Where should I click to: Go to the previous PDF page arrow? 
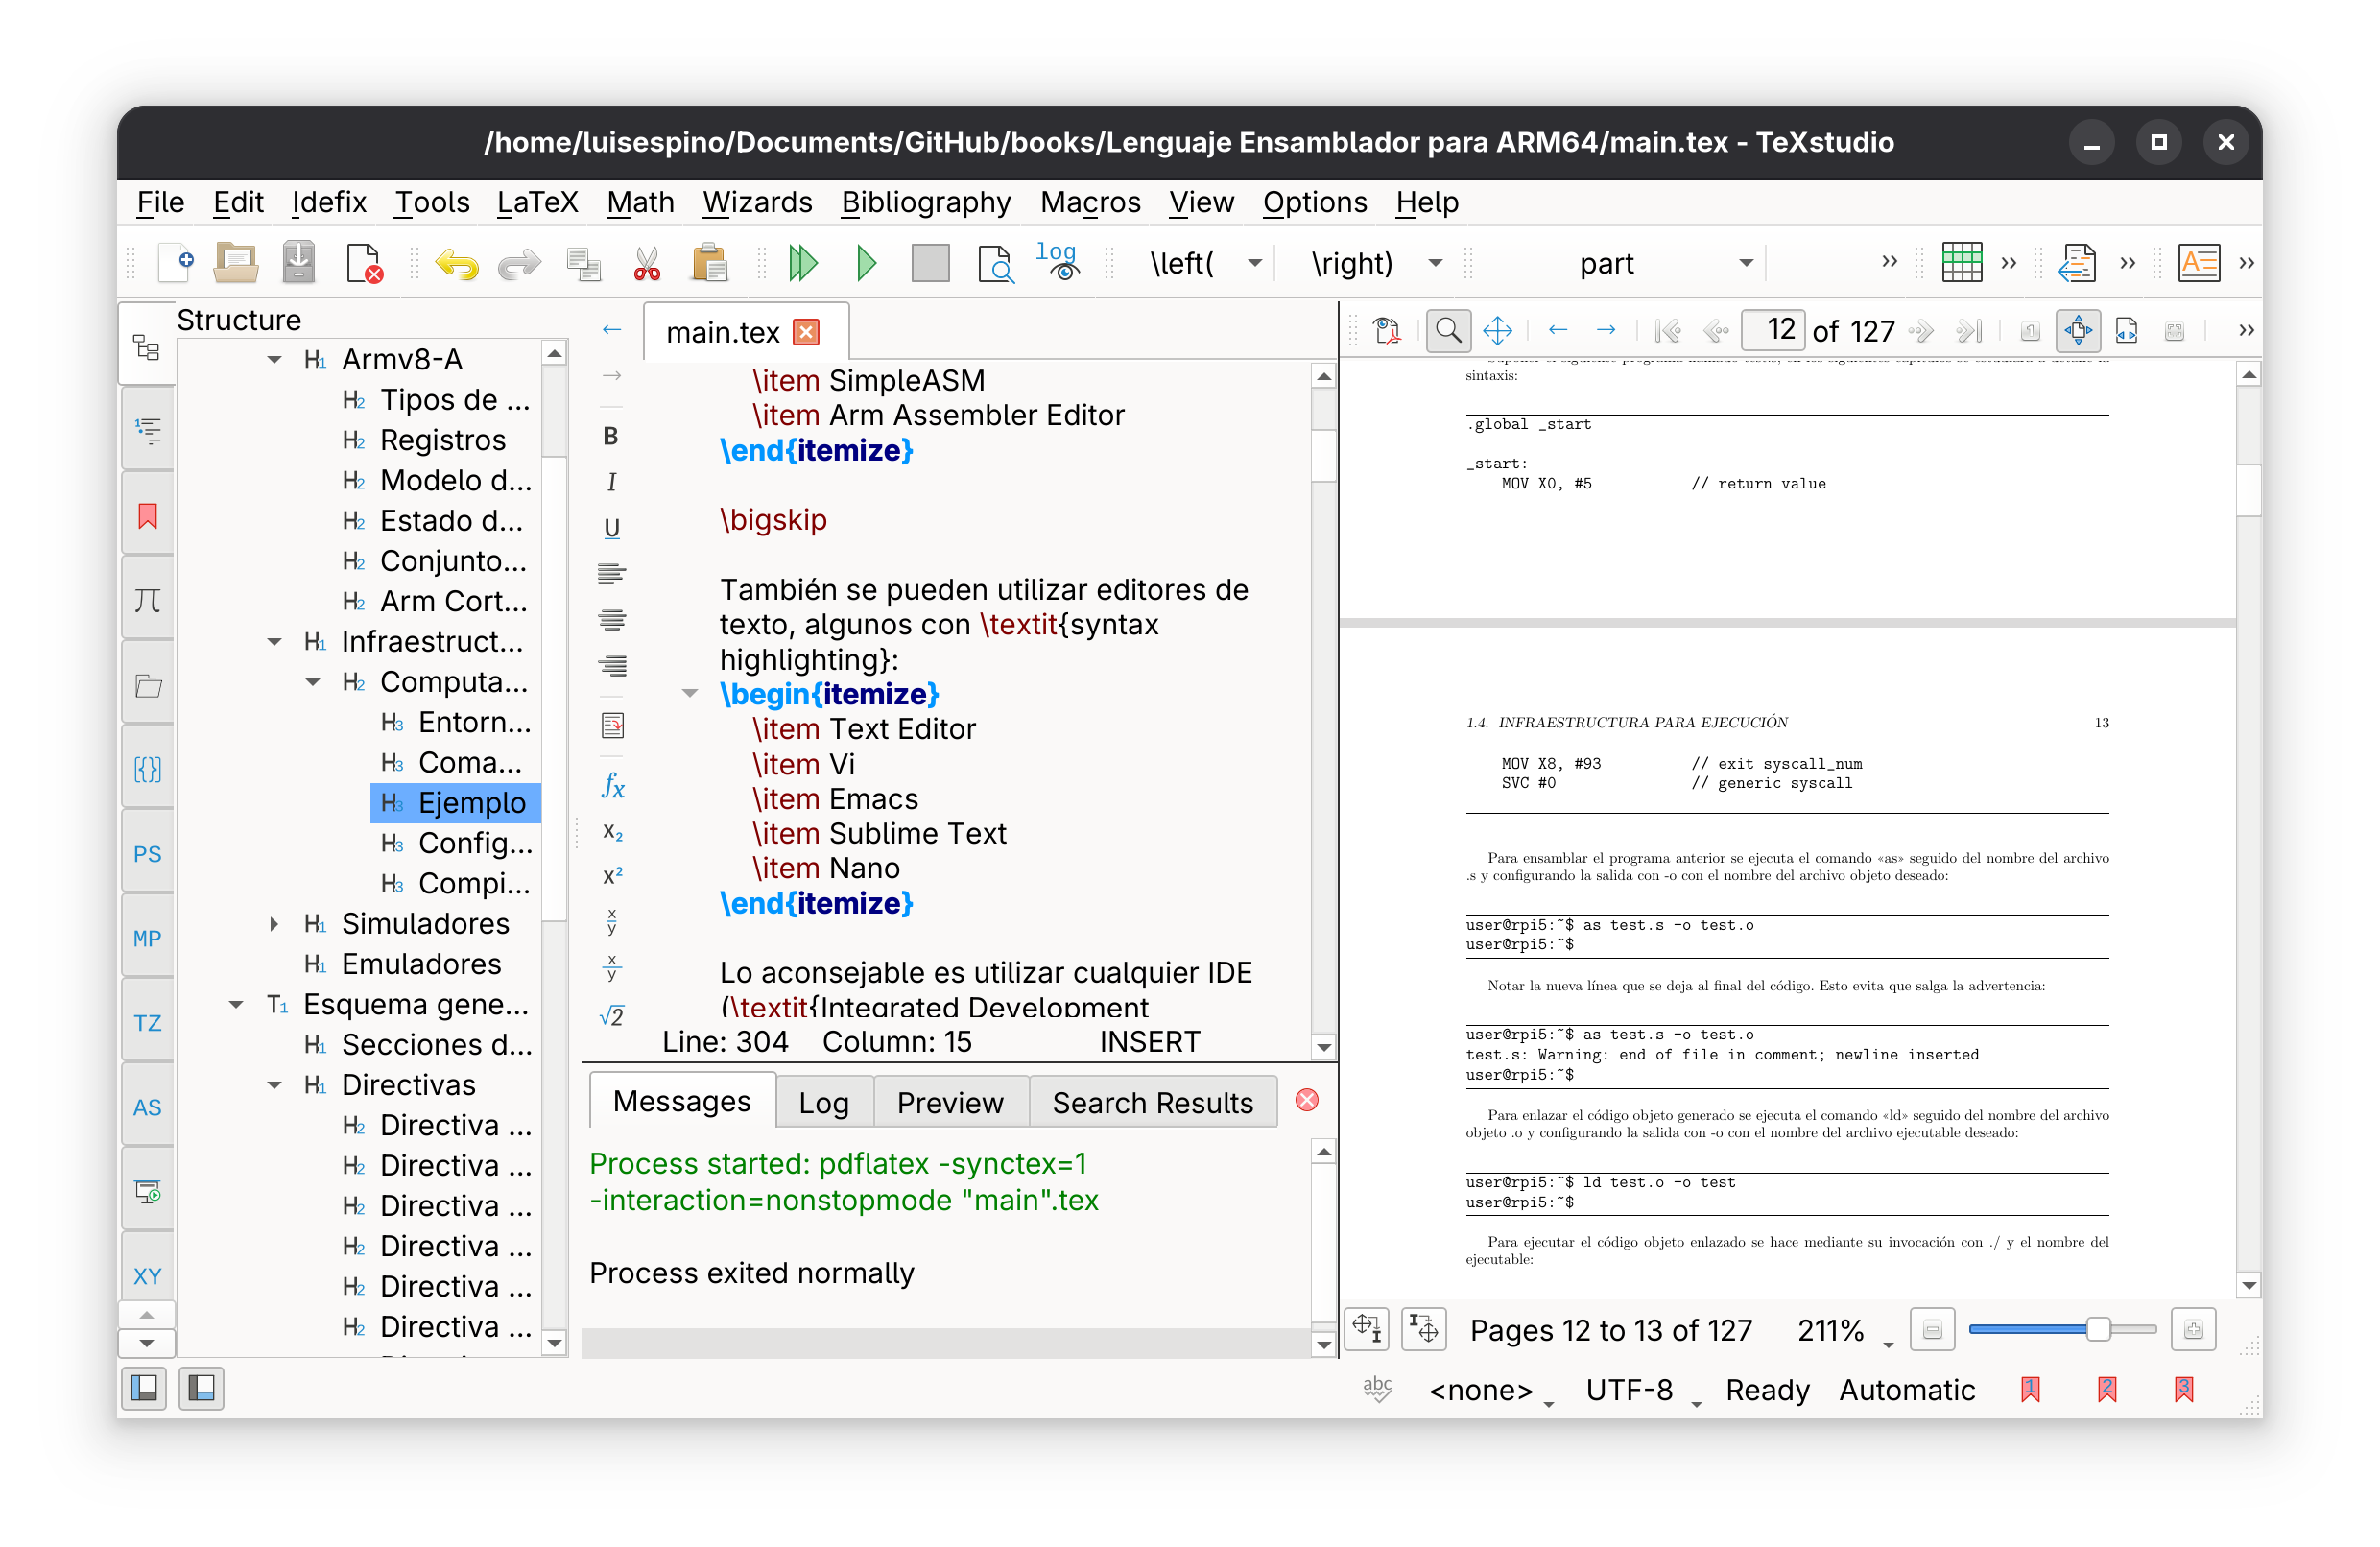[x=1716, y=330]
